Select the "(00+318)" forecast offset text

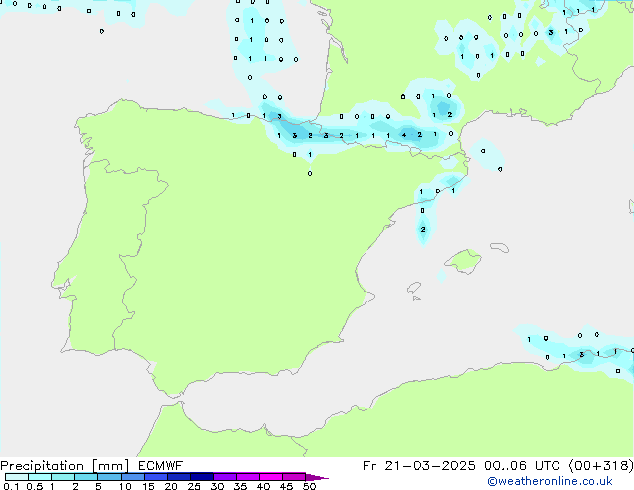click(x=601, y=466)
